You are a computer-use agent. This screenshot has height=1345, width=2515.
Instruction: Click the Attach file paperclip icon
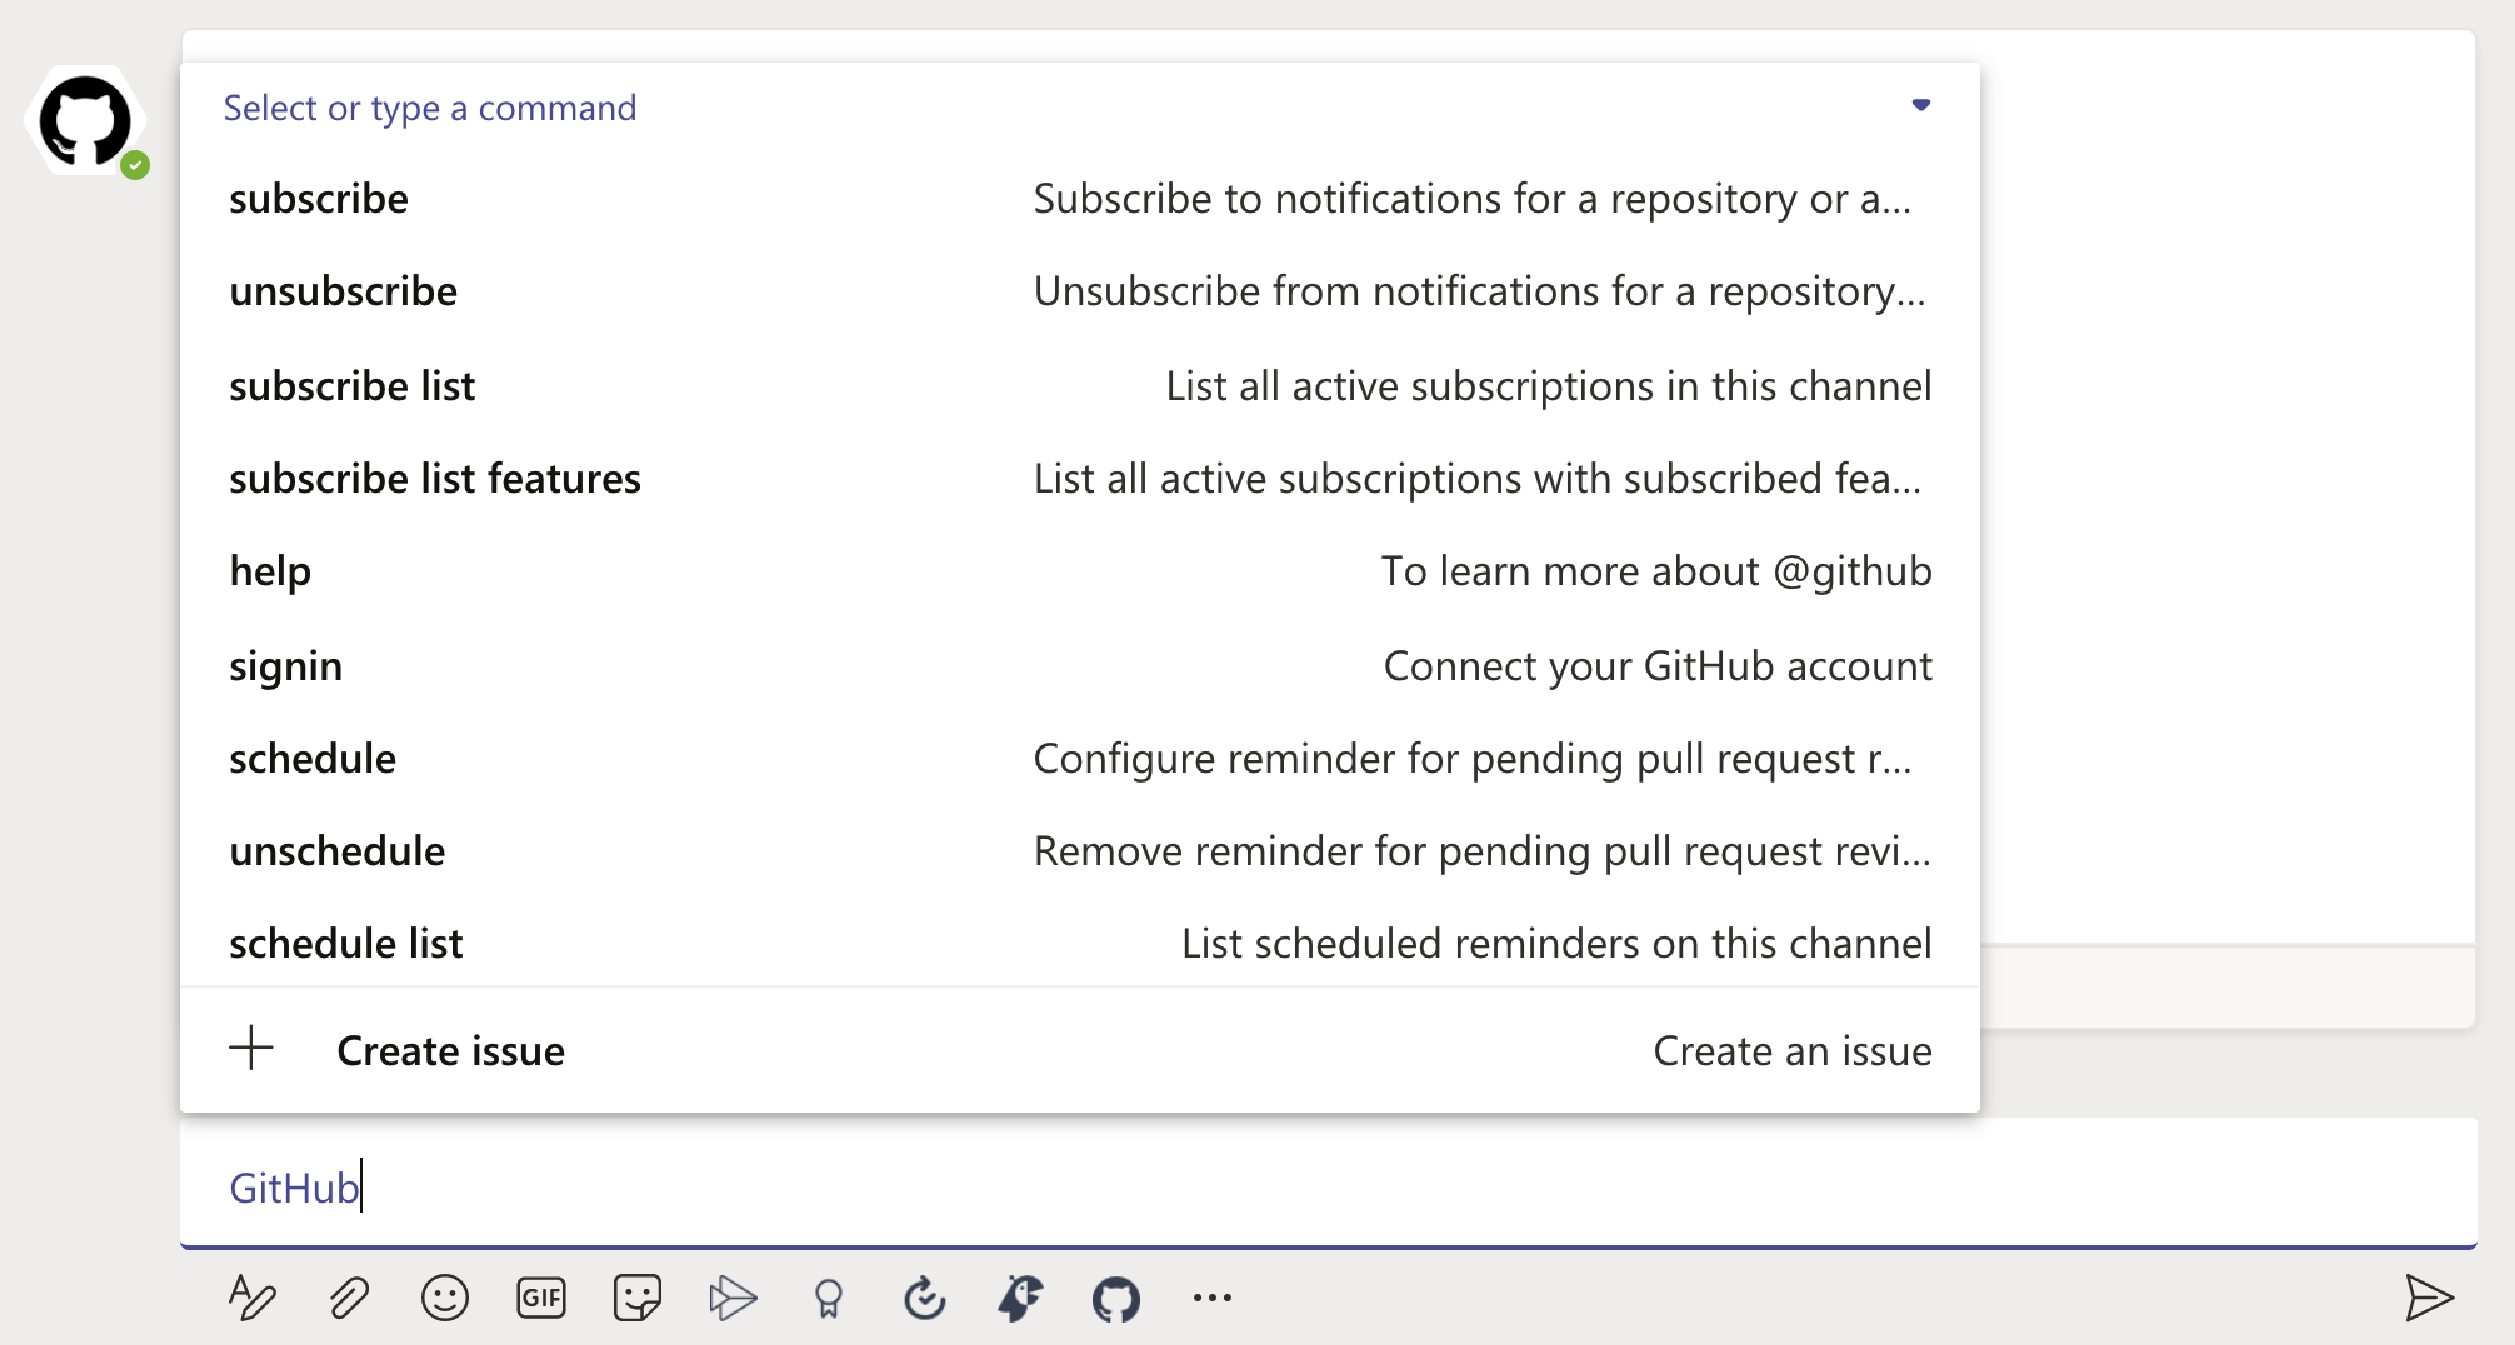pyautogui.click(x=349, y=1298)
